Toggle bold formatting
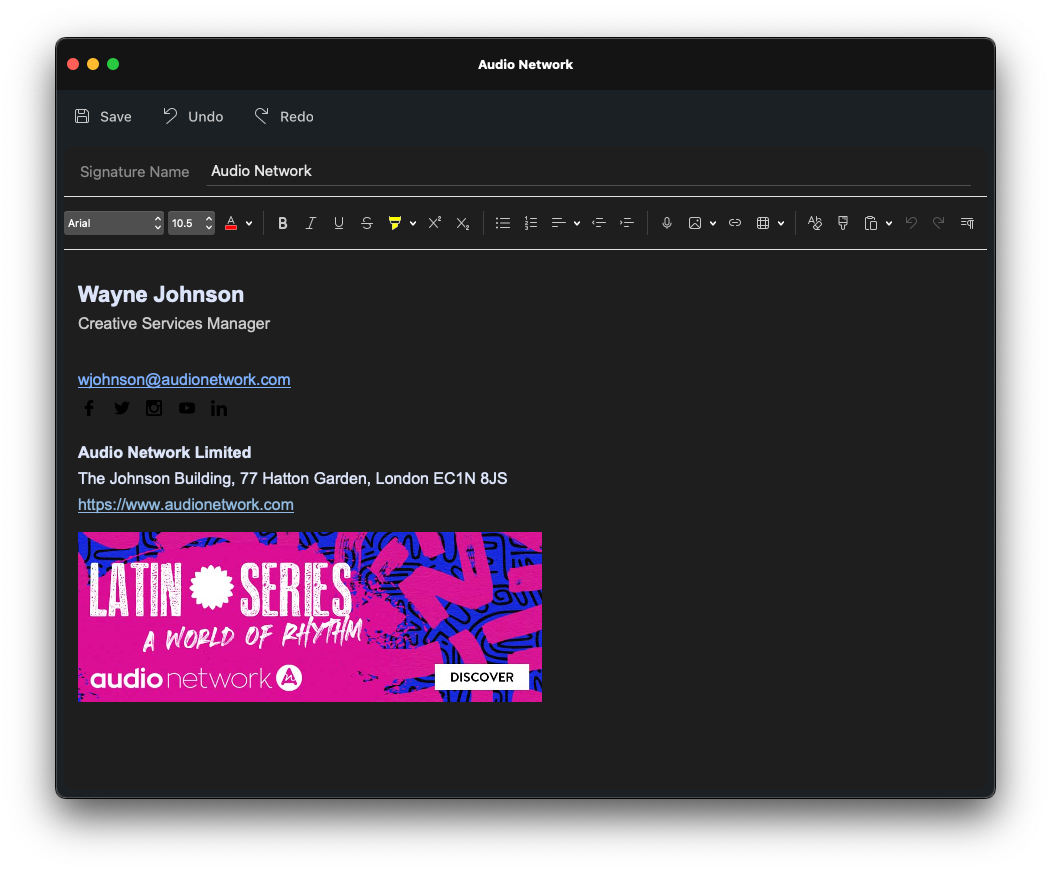This screenshot has height=872, width=1051. [x=283, y=223]
